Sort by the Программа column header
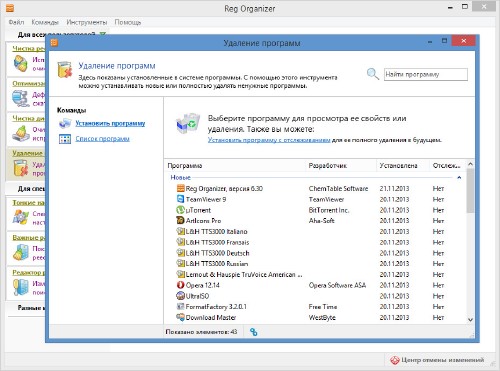Screen dimensions: 500x371 235,166
